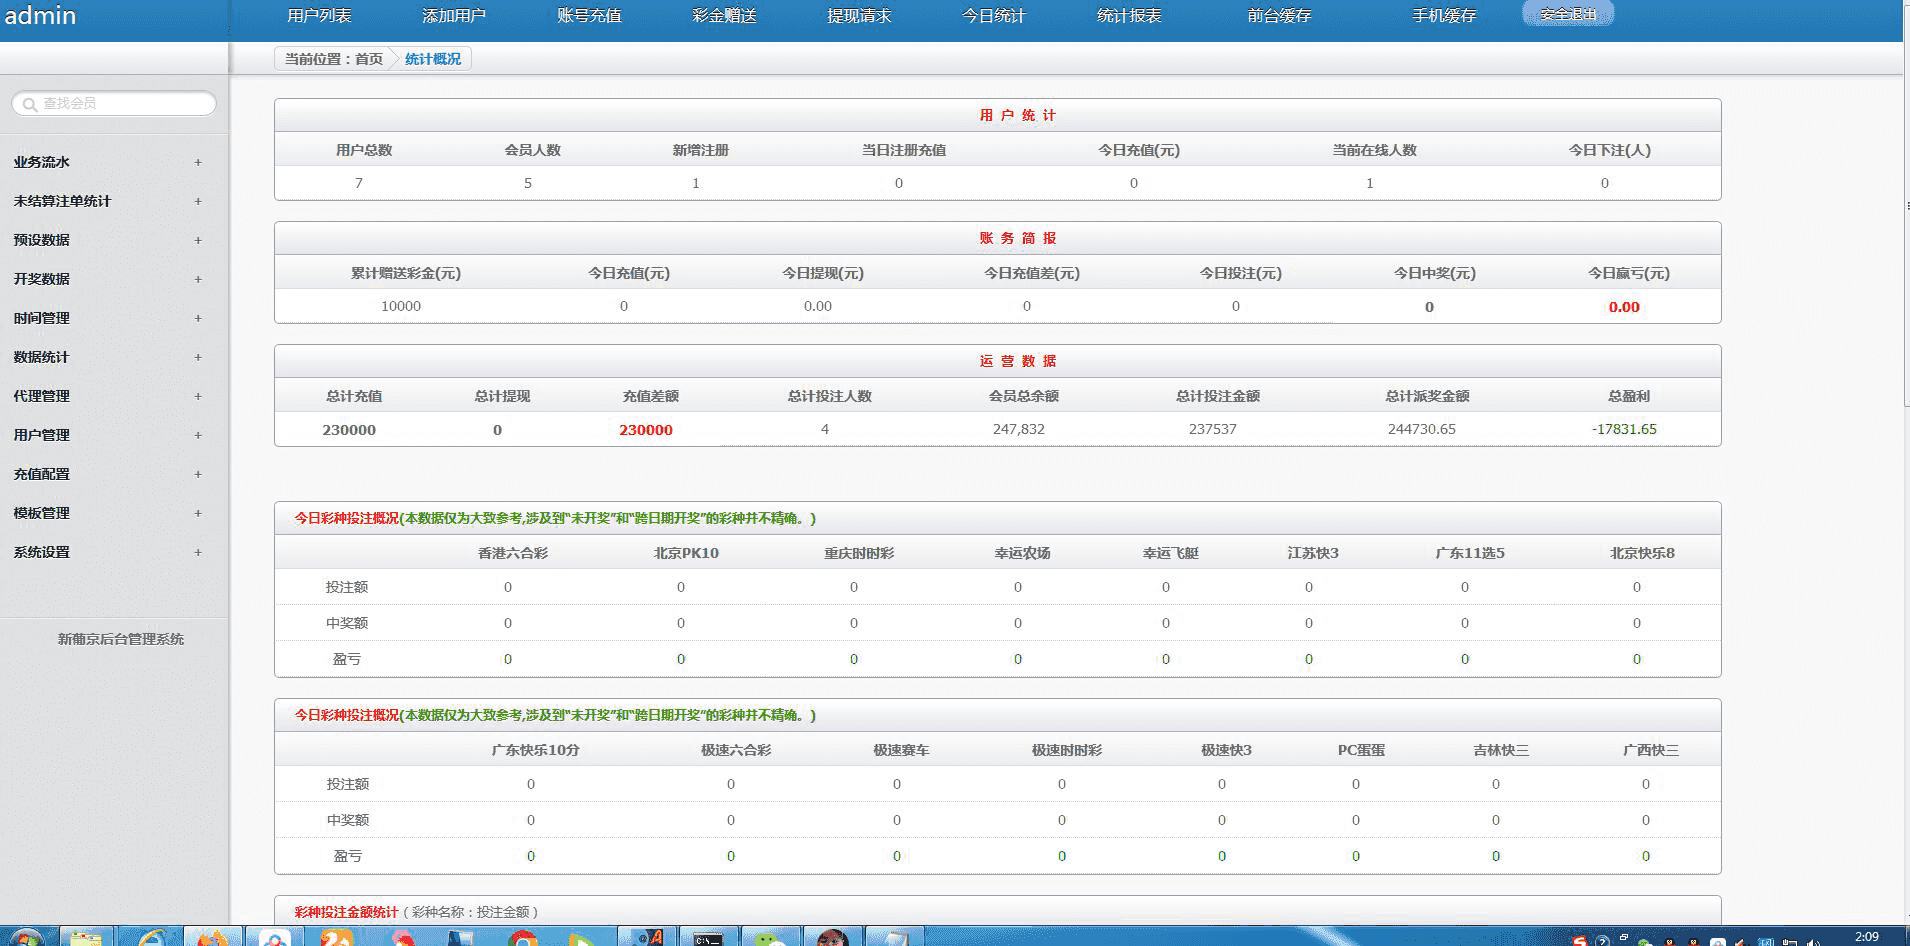Open the file explorer taskbar icon
The width and height of the screenshot is (1910, 946).
click(87, 938)
